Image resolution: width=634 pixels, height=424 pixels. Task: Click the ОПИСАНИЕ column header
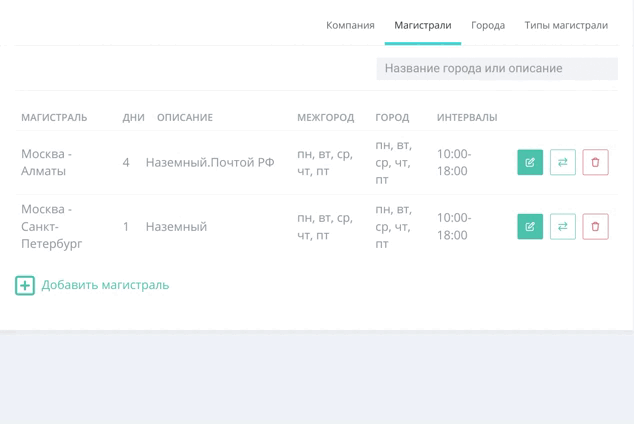[185, 117]
